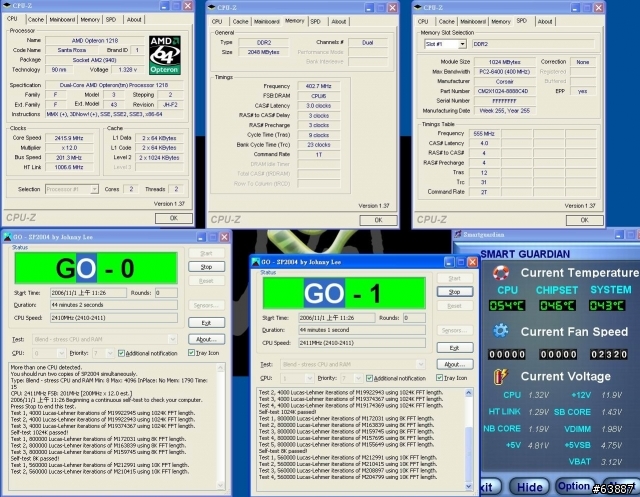Click About... in the GO - 1 window
This screenshot has height=497, width=640.
455,364
